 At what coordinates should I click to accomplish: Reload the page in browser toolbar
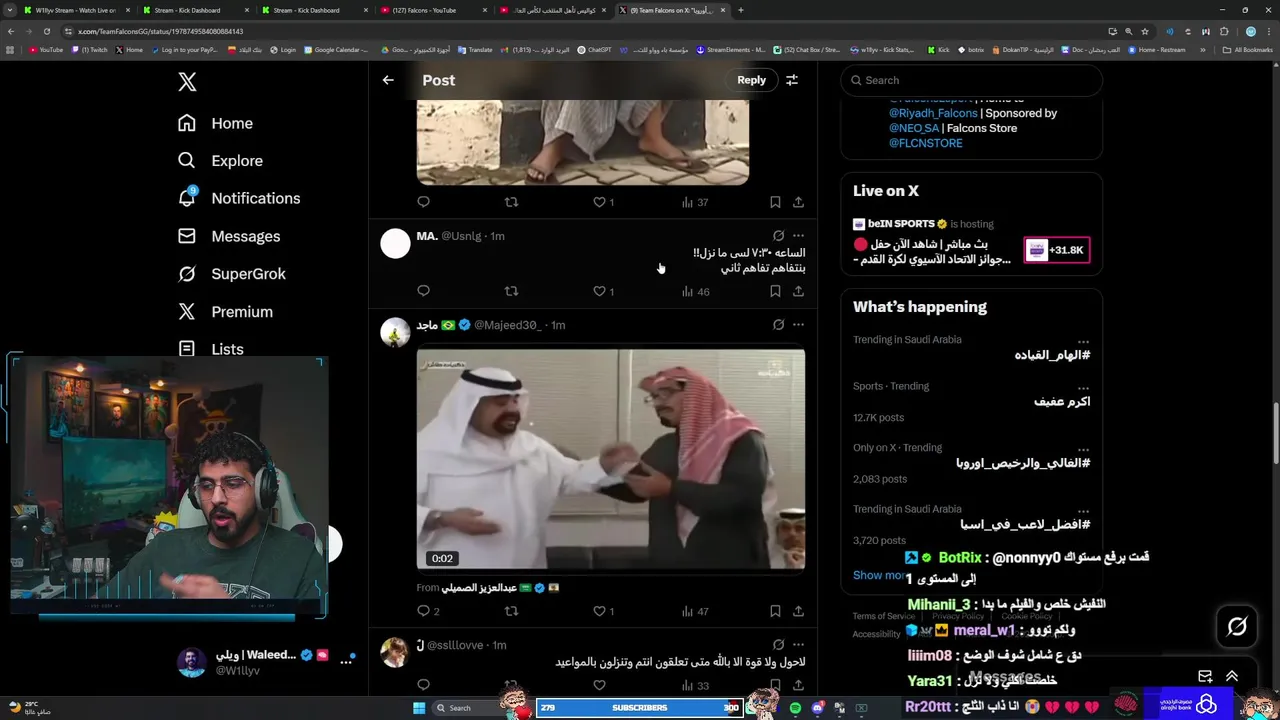point(46,31)
